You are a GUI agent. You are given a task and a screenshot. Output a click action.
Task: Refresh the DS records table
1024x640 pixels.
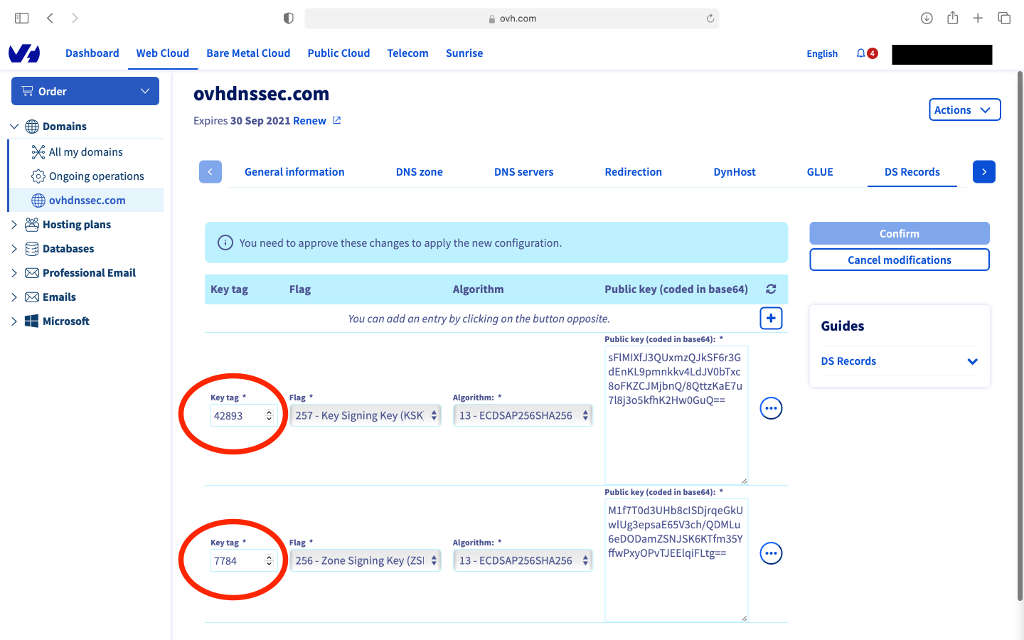[771, 289]
